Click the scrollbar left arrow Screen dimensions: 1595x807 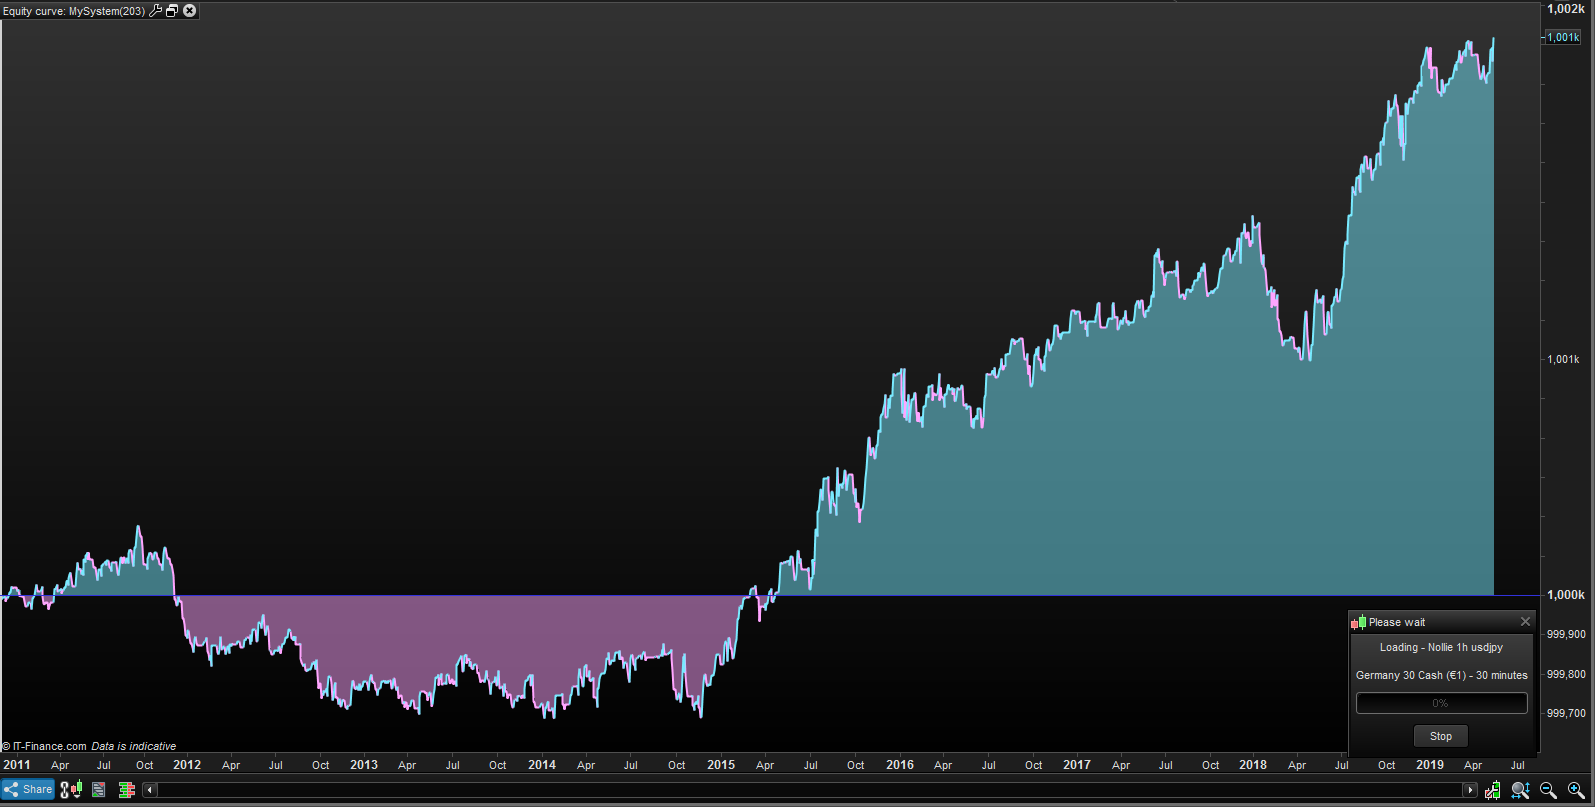pyautogui.click(x=150, y=790)
